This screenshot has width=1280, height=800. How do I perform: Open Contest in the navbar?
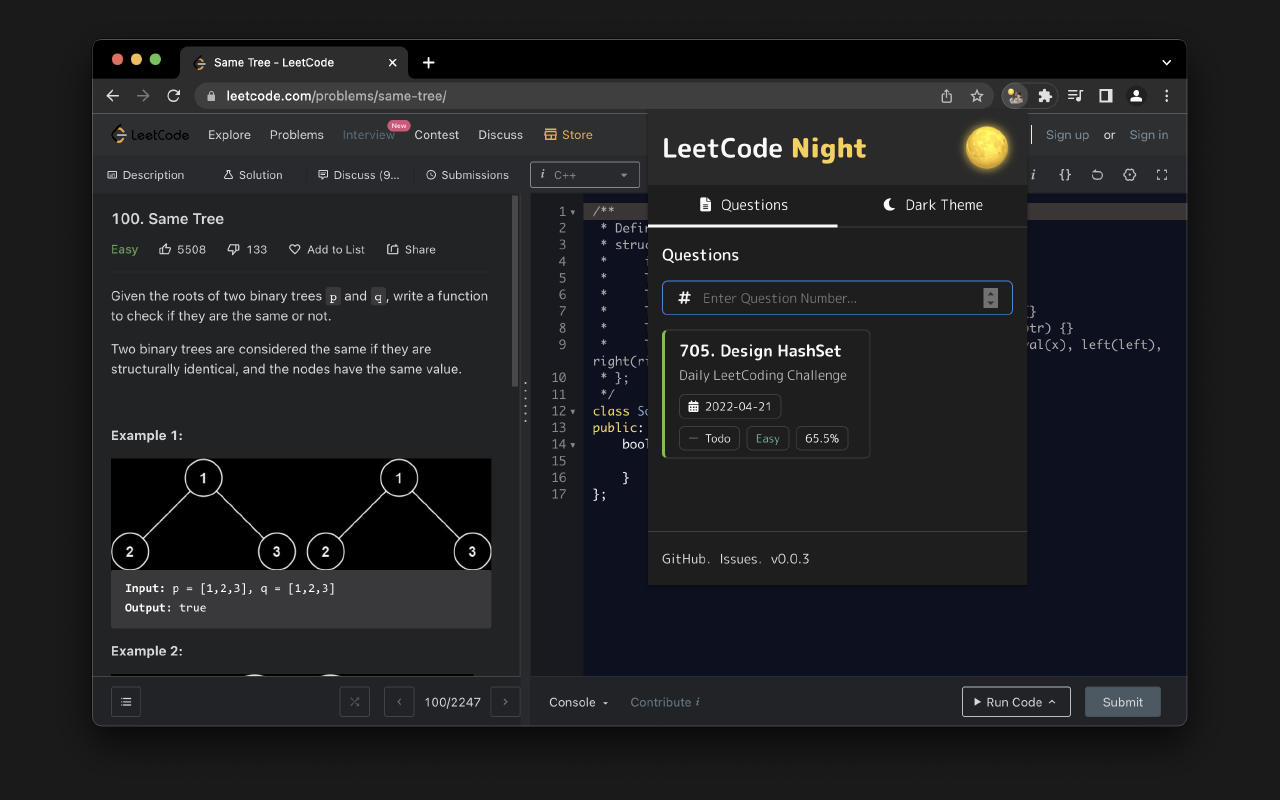pyautogui.click(x=437, y=135)
